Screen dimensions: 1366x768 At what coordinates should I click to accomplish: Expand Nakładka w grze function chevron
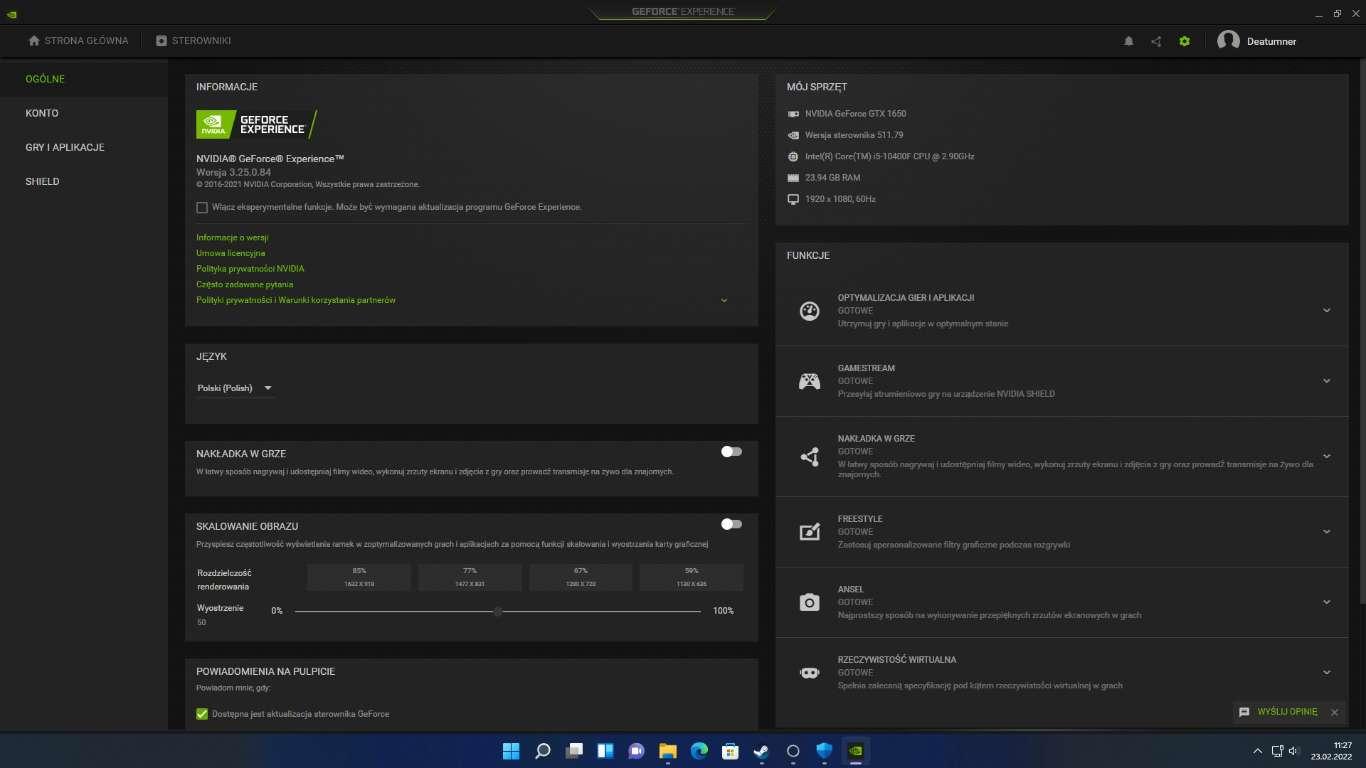[1327, 456]
